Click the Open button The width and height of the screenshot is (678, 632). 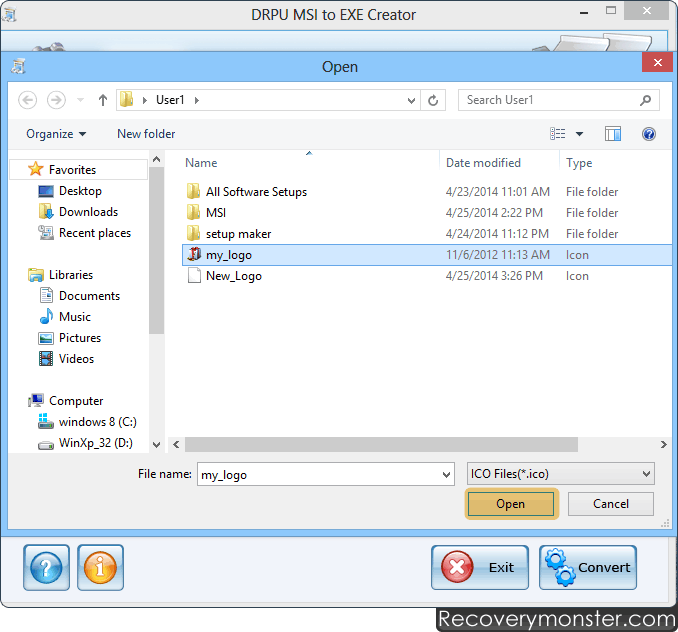(511, 504)
